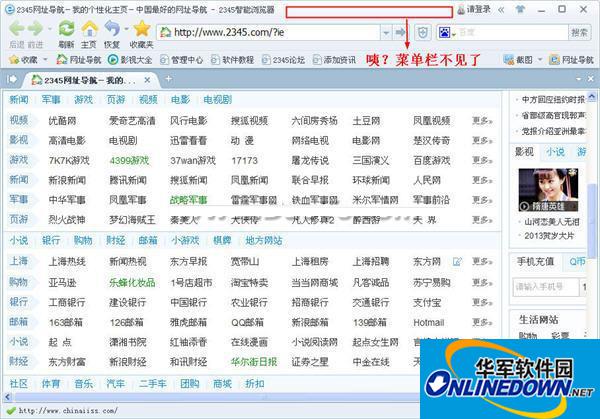This screenshot has height=419, width=600.
Task: Expand 更多 in the 银行 row
Action: click(x=482, y=302)
